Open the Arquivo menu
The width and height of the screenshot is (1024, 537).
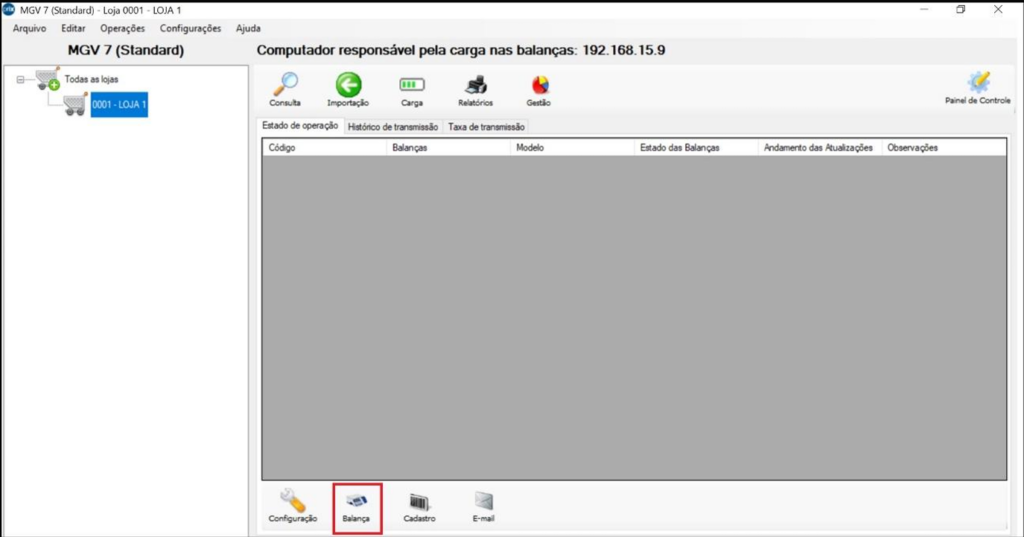click(x=29, y=29)
